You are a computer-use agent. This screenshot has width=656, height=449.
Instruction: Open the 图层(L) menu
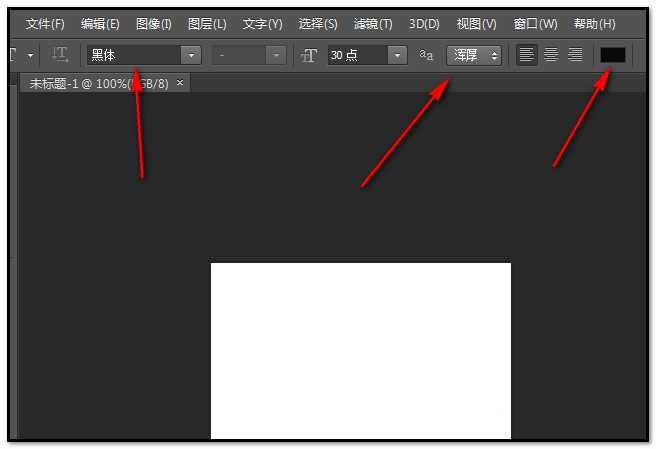pyautogui.click(x=207, y=24)
